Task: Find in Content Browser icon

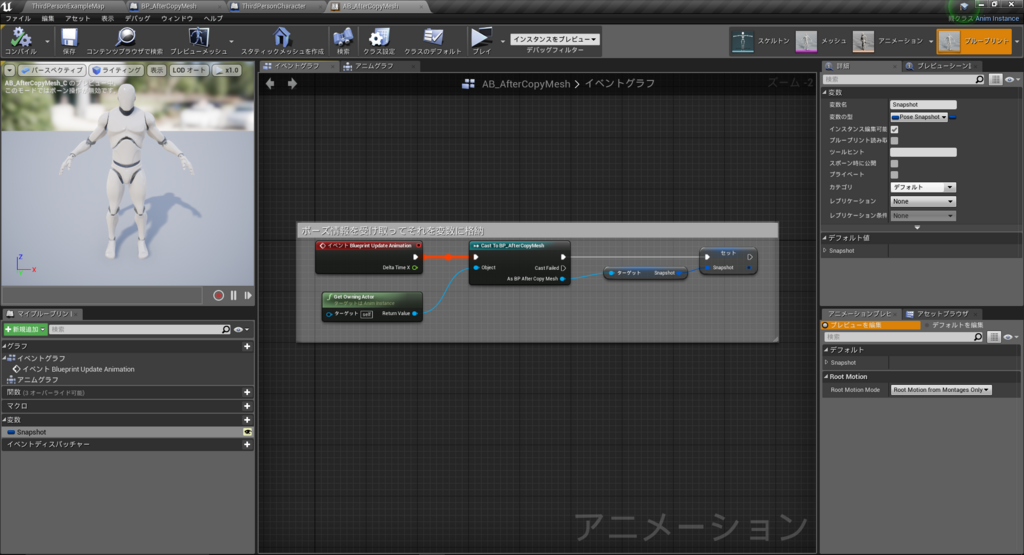Action: (125, 38)
